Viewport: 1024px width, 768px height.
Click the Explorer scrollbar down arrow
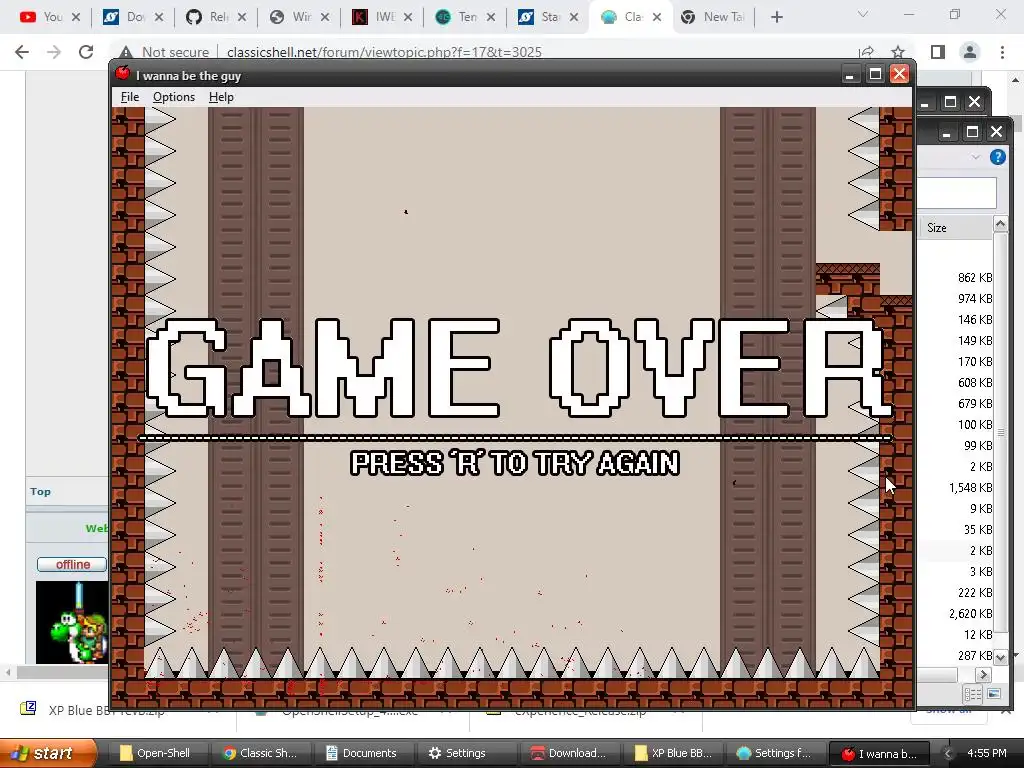[x=1000, y=656]
